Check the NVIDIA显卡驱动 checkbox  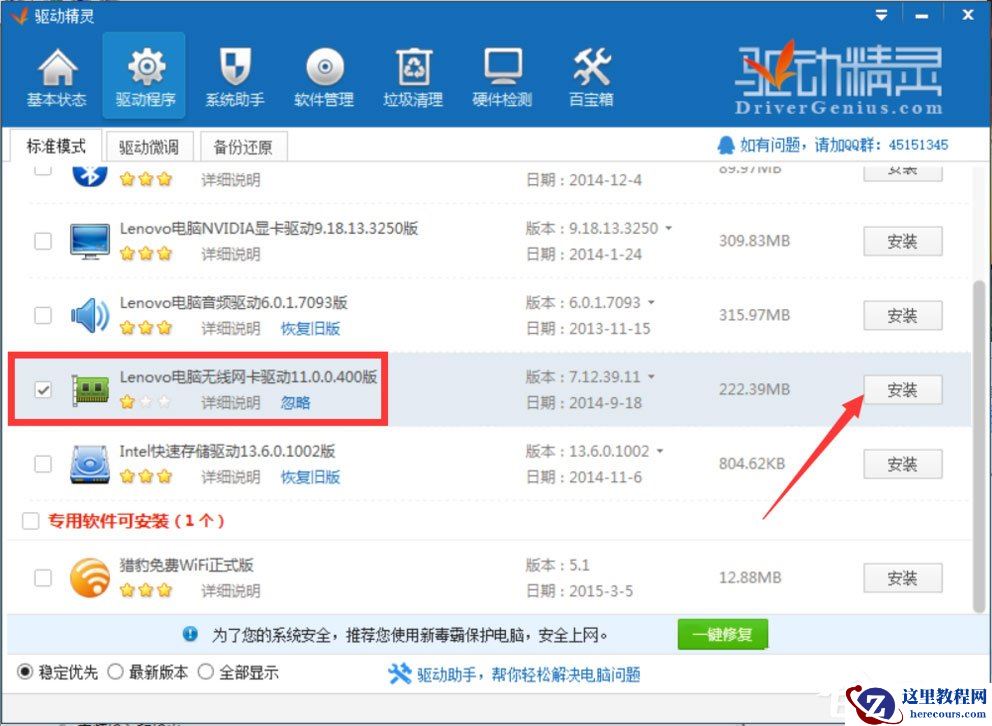(41, 240)
